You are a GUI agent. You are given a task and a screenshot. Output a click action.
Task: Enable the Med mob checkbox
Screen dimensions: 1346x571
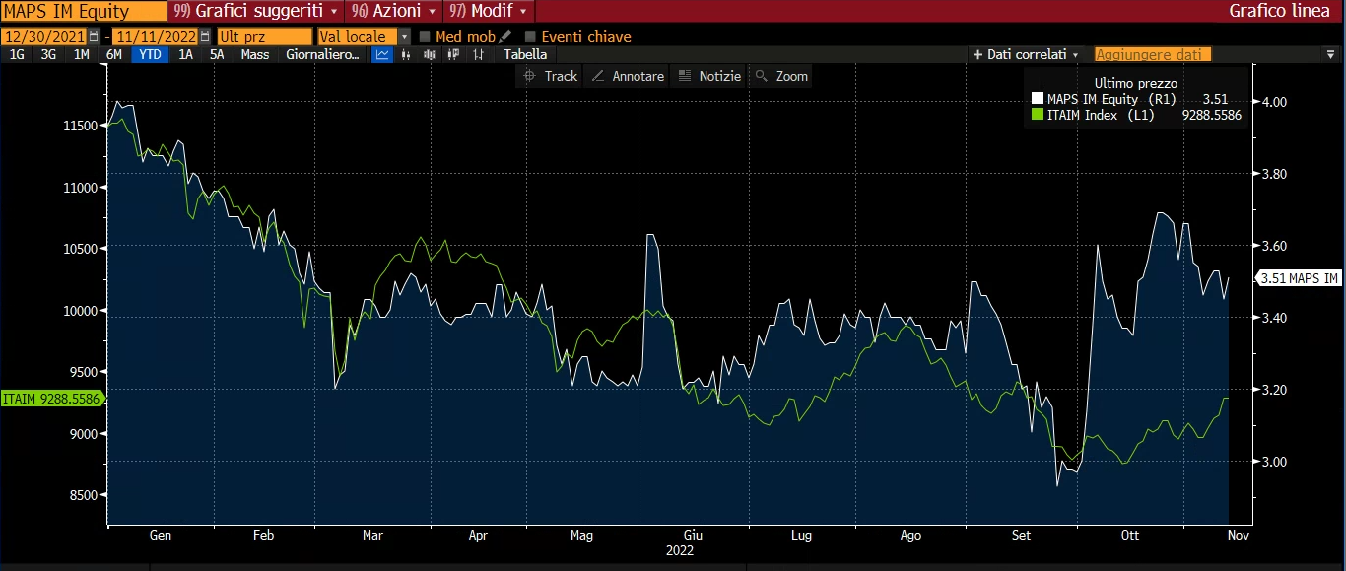click(x=425, y=37)
